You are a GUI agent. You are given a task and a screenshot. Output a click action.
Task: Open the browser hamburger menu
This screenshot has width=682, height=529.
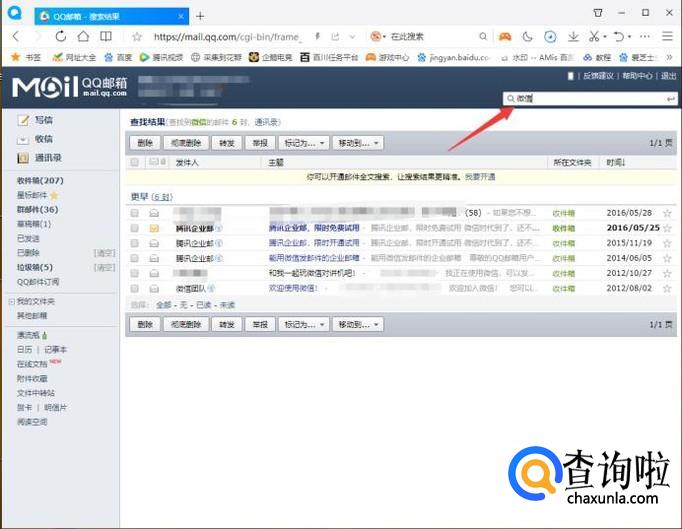(x=667, y=37)
